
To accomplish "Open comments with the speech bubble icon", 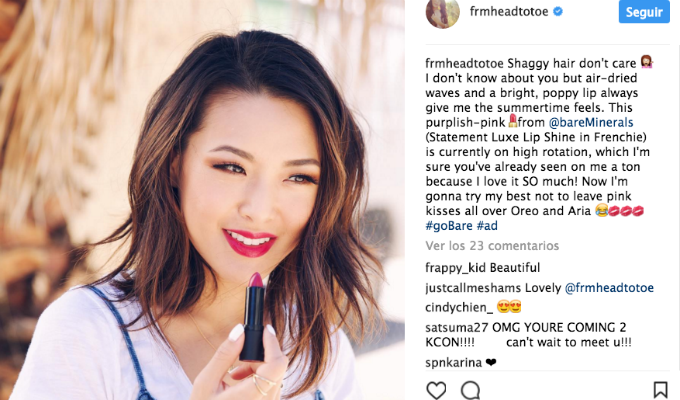I will pos(471,390).
